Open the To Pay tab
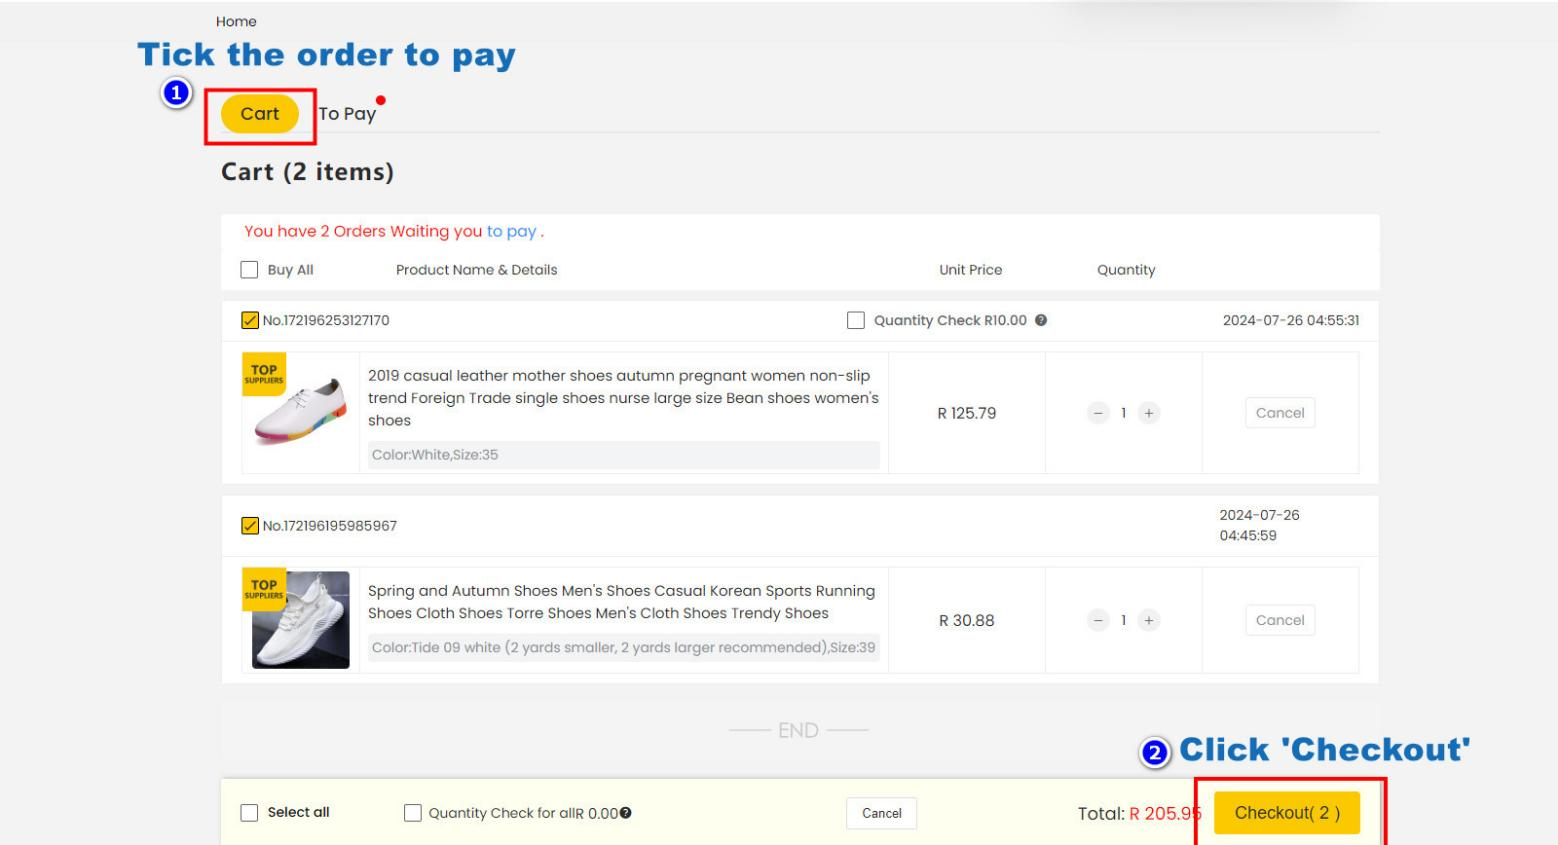1558x845 pixels. coord(347,114)
